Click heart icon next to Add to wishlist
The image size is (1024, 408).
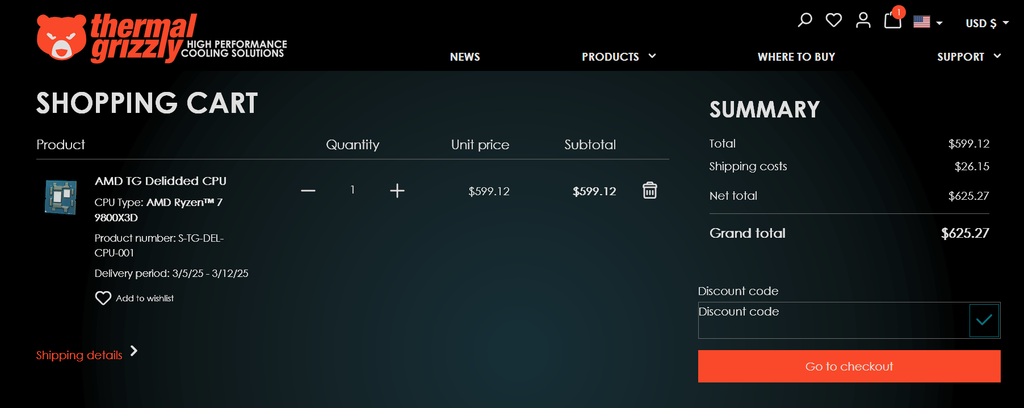pos(103,298)
